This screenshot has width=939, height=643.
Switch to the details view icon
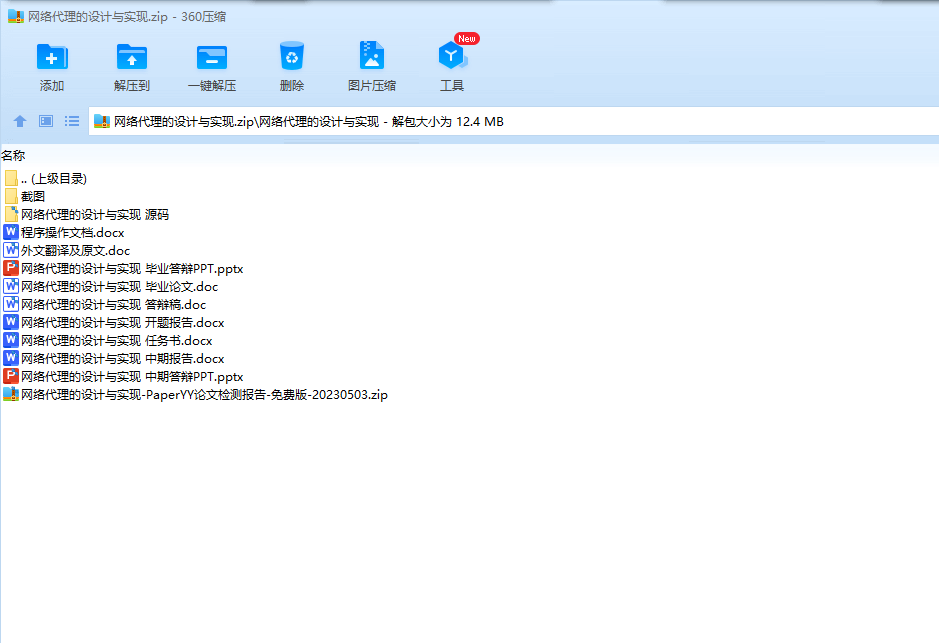46,122
